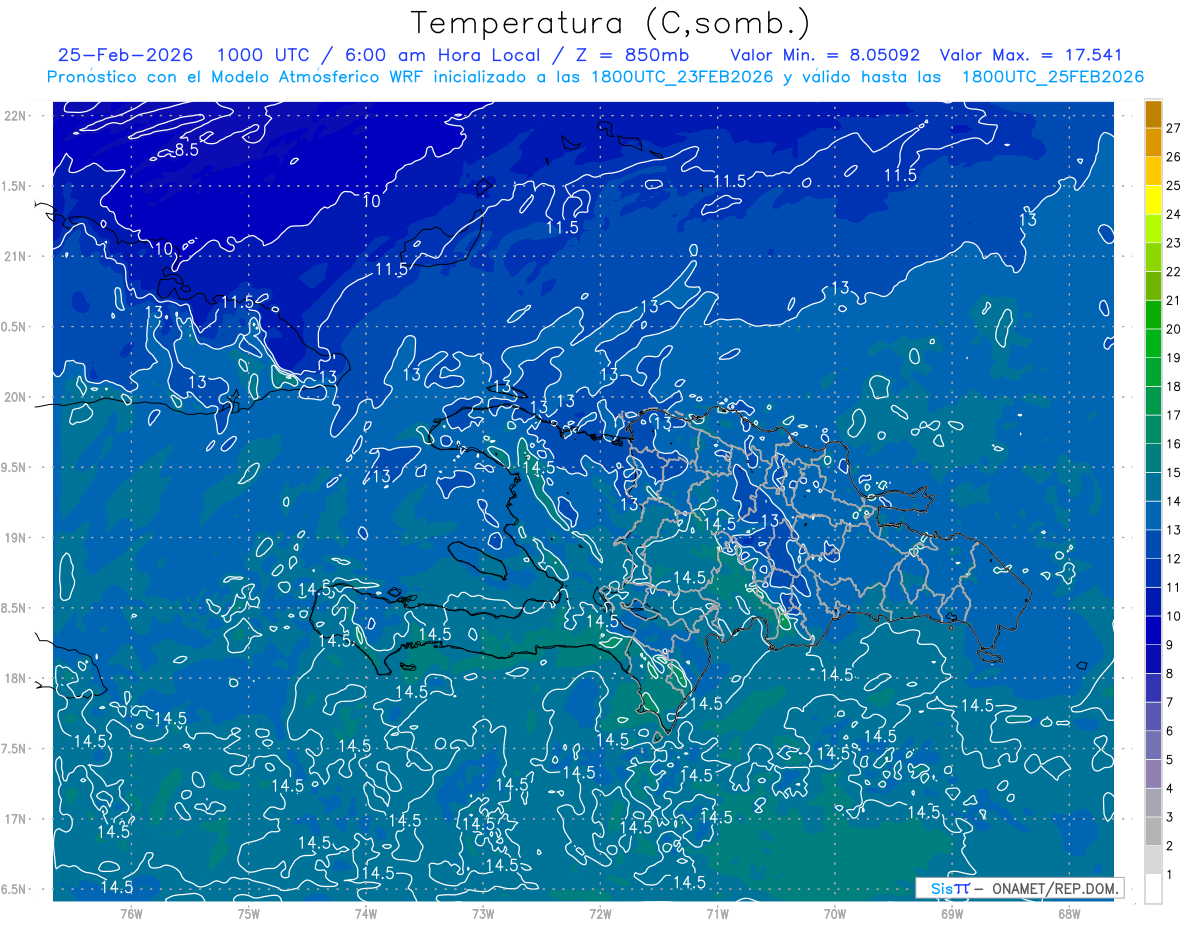Click the 74W longitude axis label
Screen dimensions: 1200x927
tap(365, 913)
